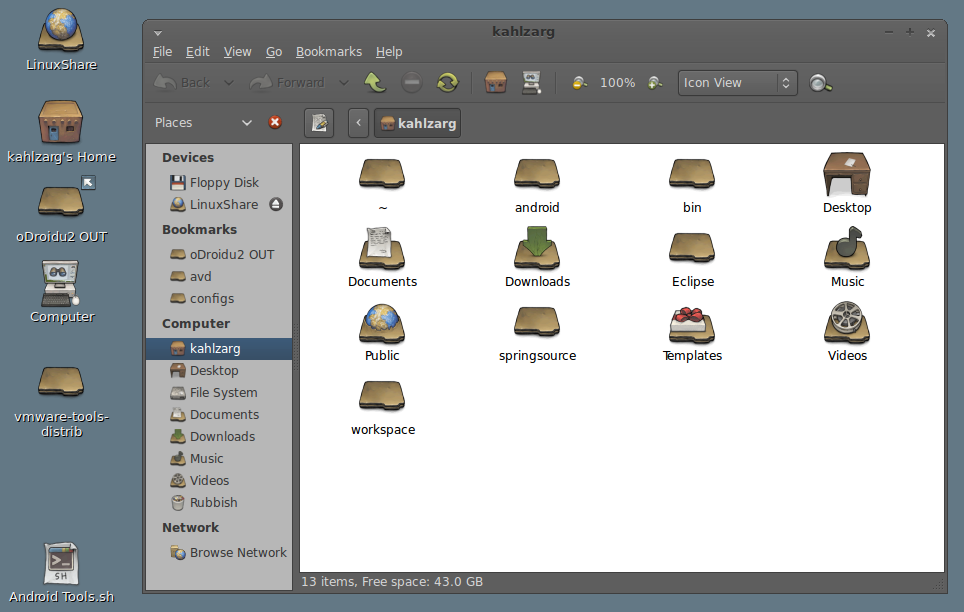Eject the LinuxShare device
964x612 pixels.
pos(276,204)
